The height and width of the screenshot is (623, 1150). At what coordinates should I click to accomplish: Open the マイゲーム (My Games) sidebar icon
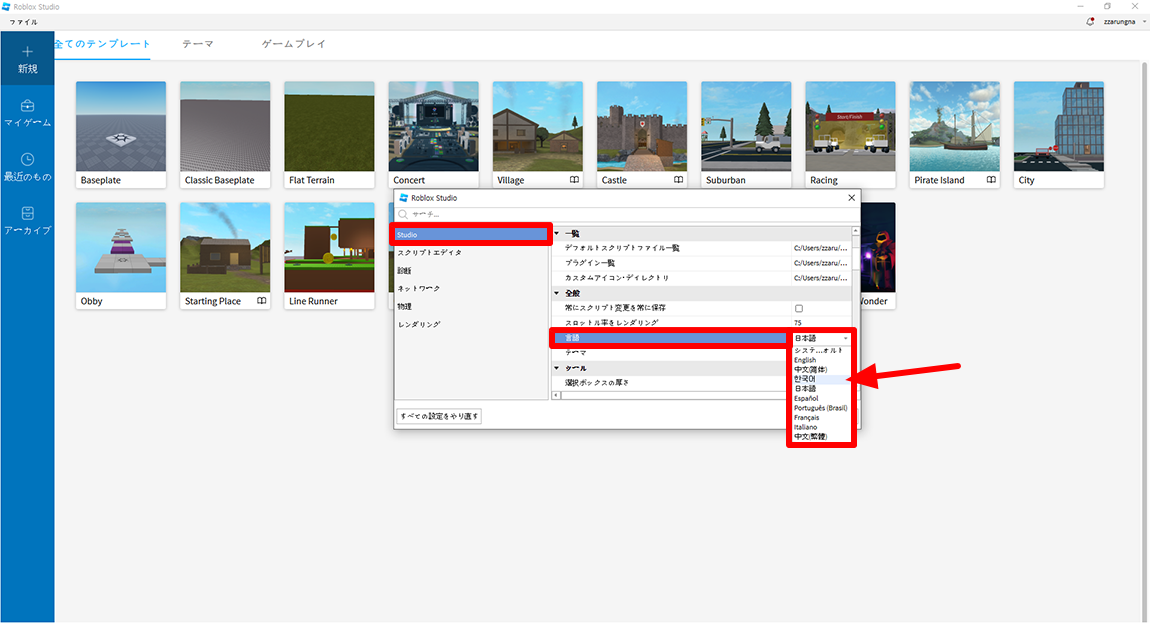coord(27,106)
